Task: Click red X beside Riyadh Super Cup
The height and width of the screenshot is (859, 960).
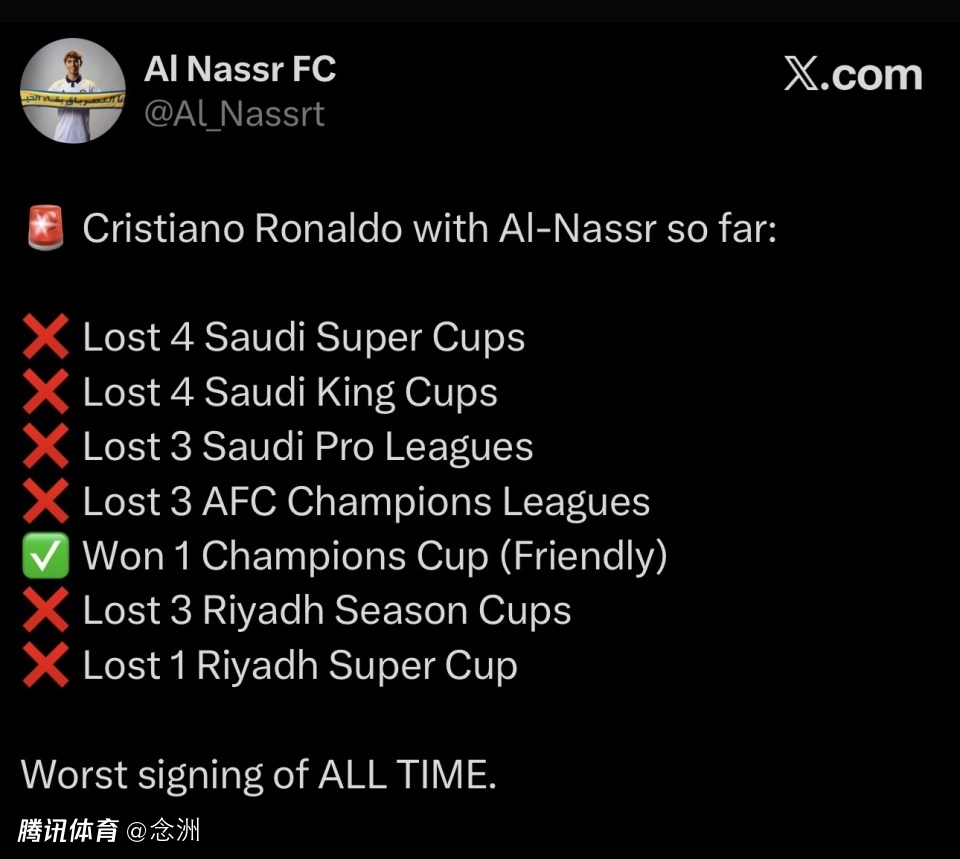Action: pos(45,666)
